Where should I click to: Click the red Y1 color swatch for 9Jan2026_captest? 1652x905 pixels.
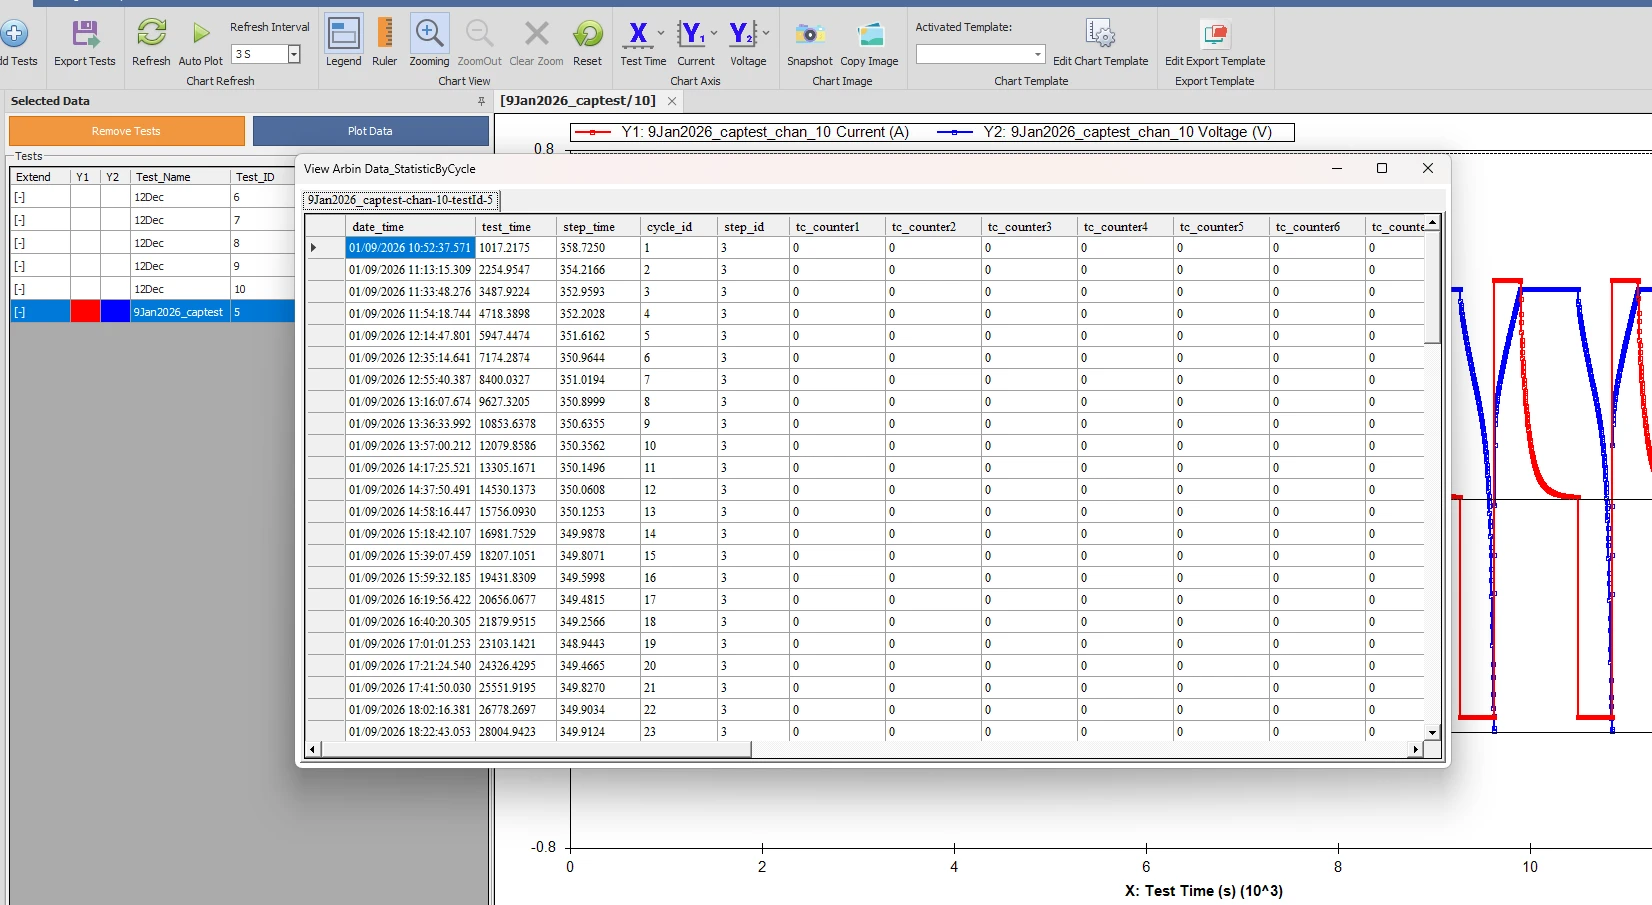[83, 312]
